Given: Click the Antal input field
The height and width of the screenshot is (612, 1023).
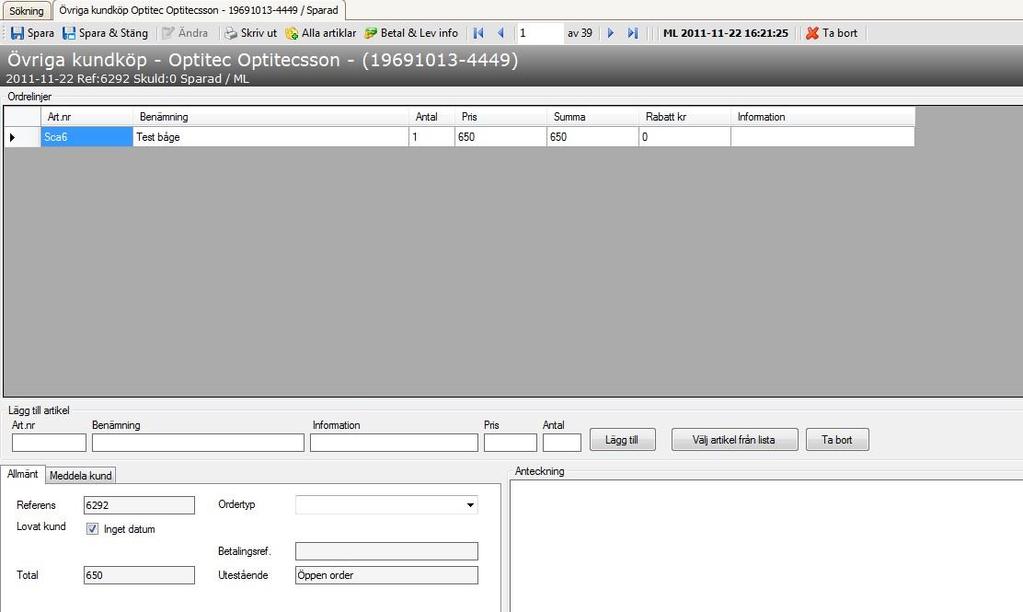Looking at the screenshot, I should pos(562,443).
